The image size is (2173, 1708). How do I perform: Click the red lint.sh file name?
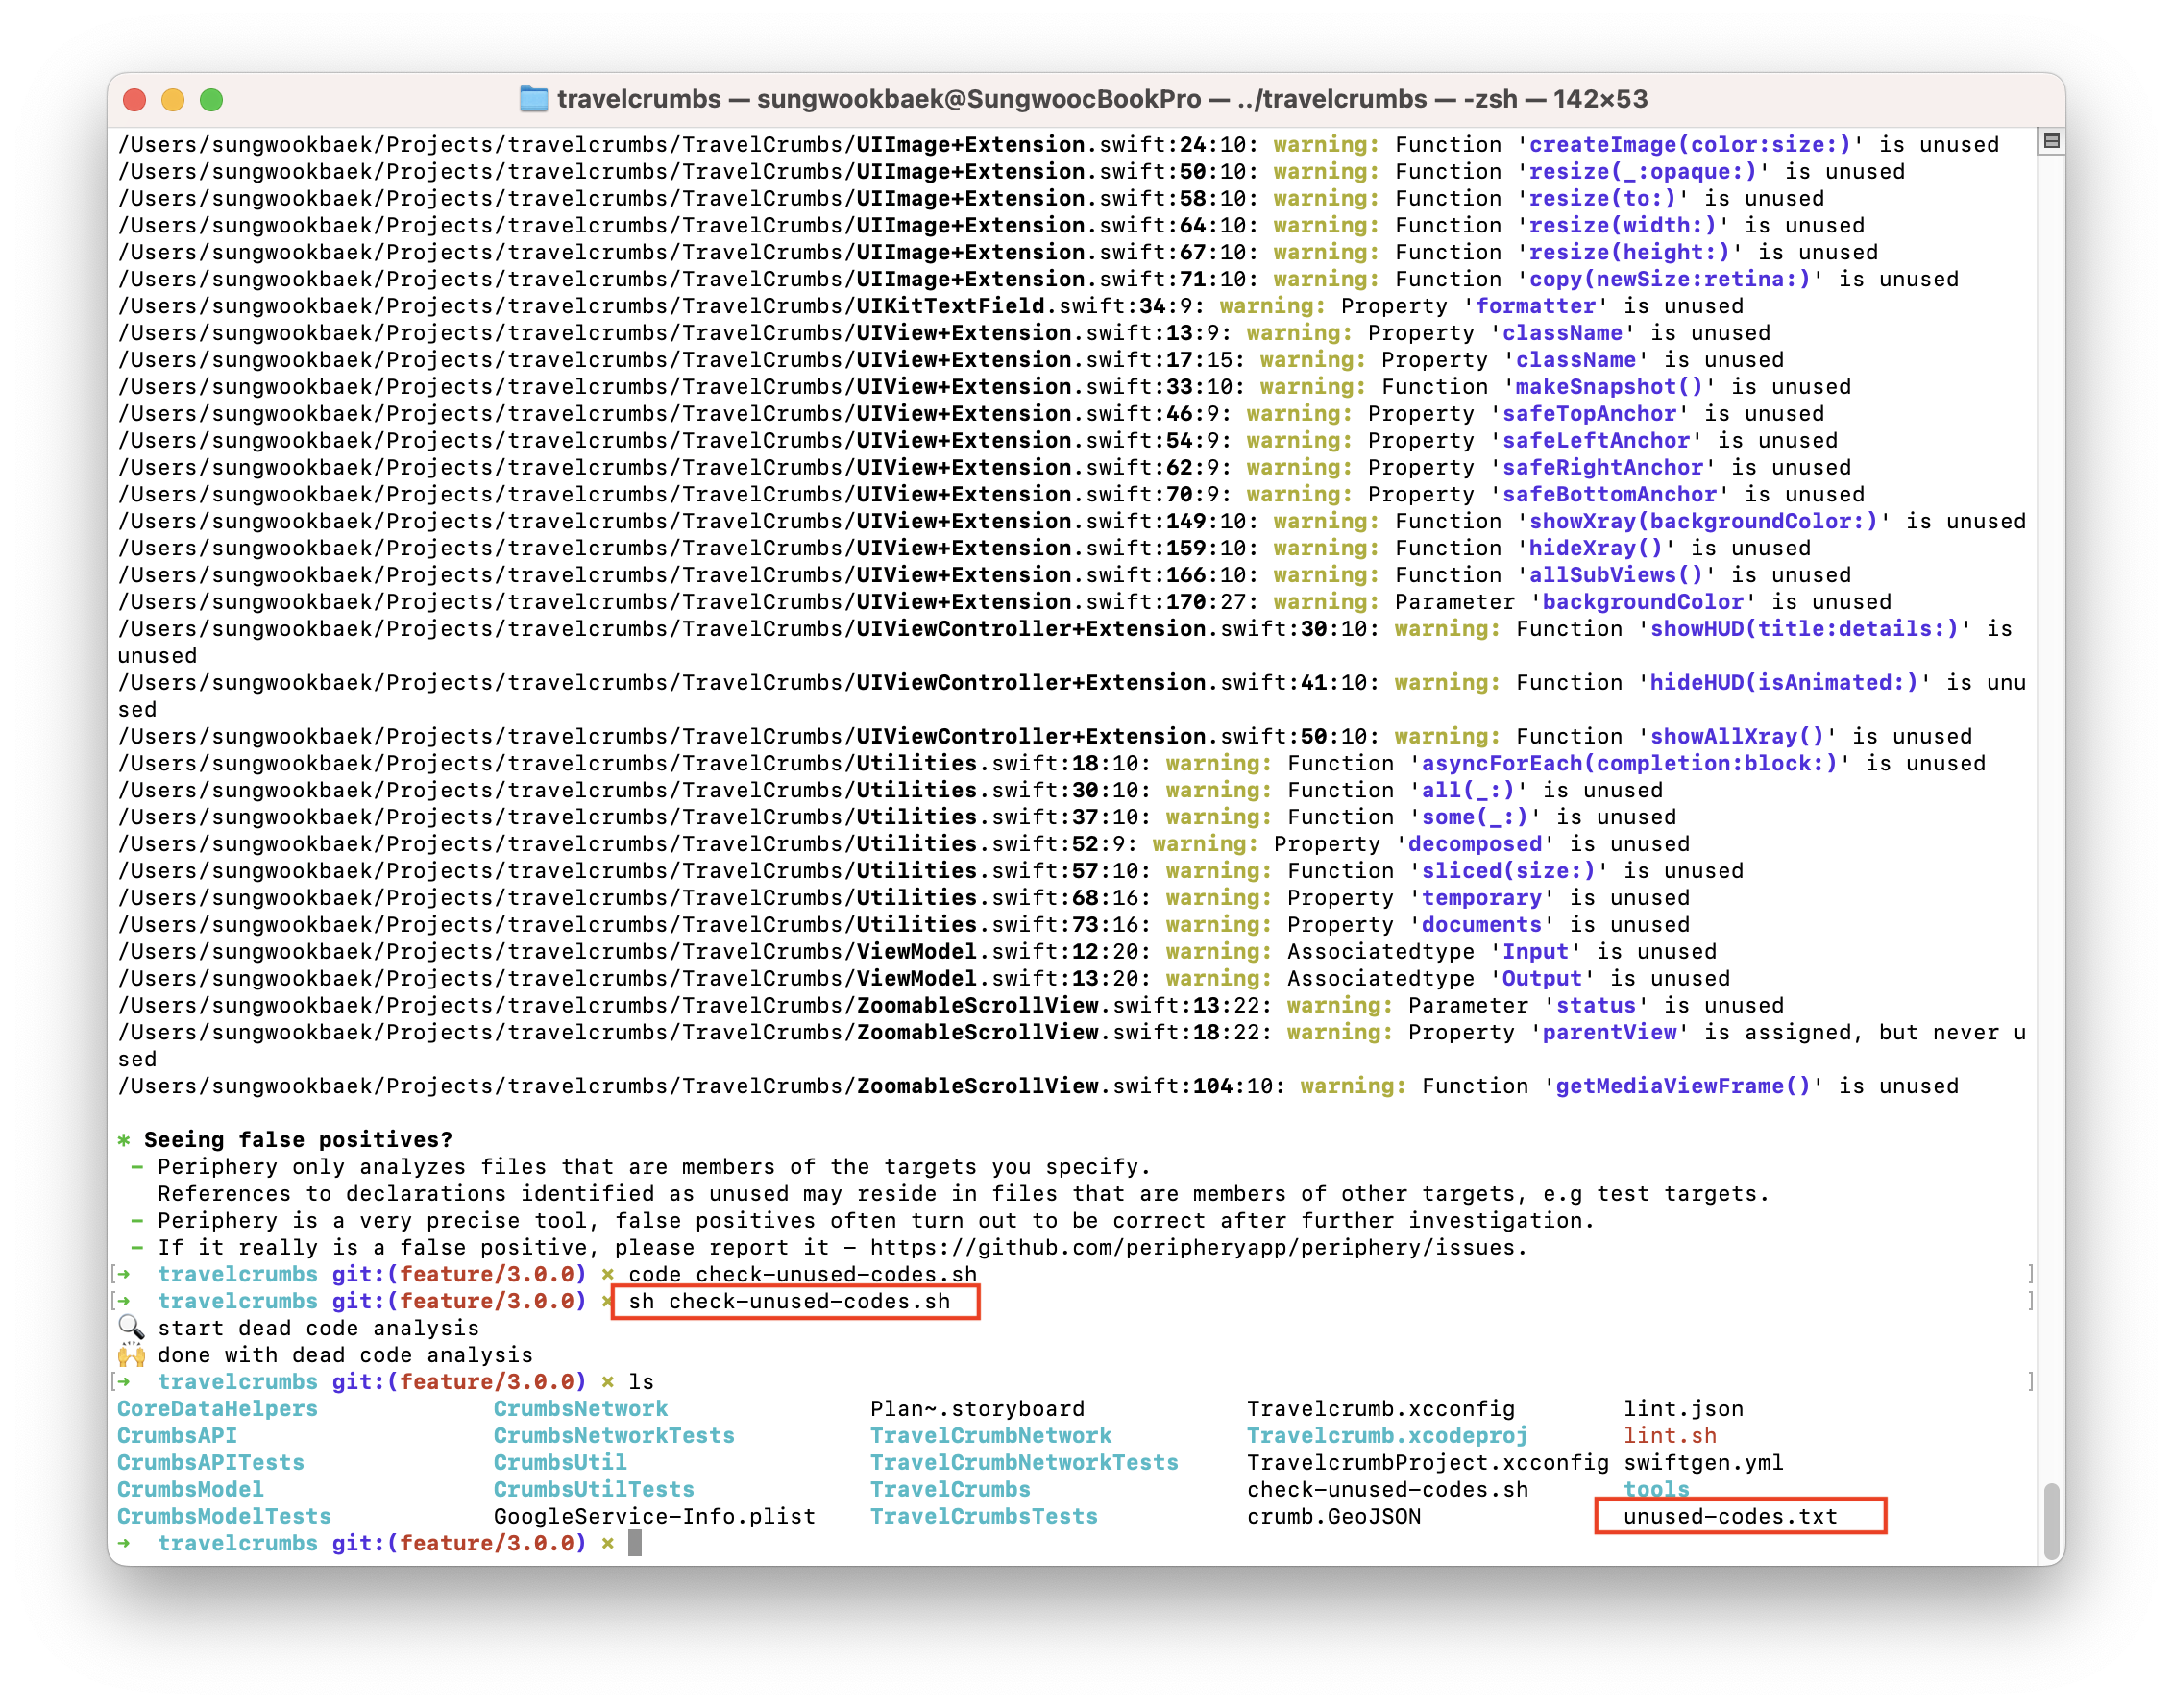[1669, 1435]
